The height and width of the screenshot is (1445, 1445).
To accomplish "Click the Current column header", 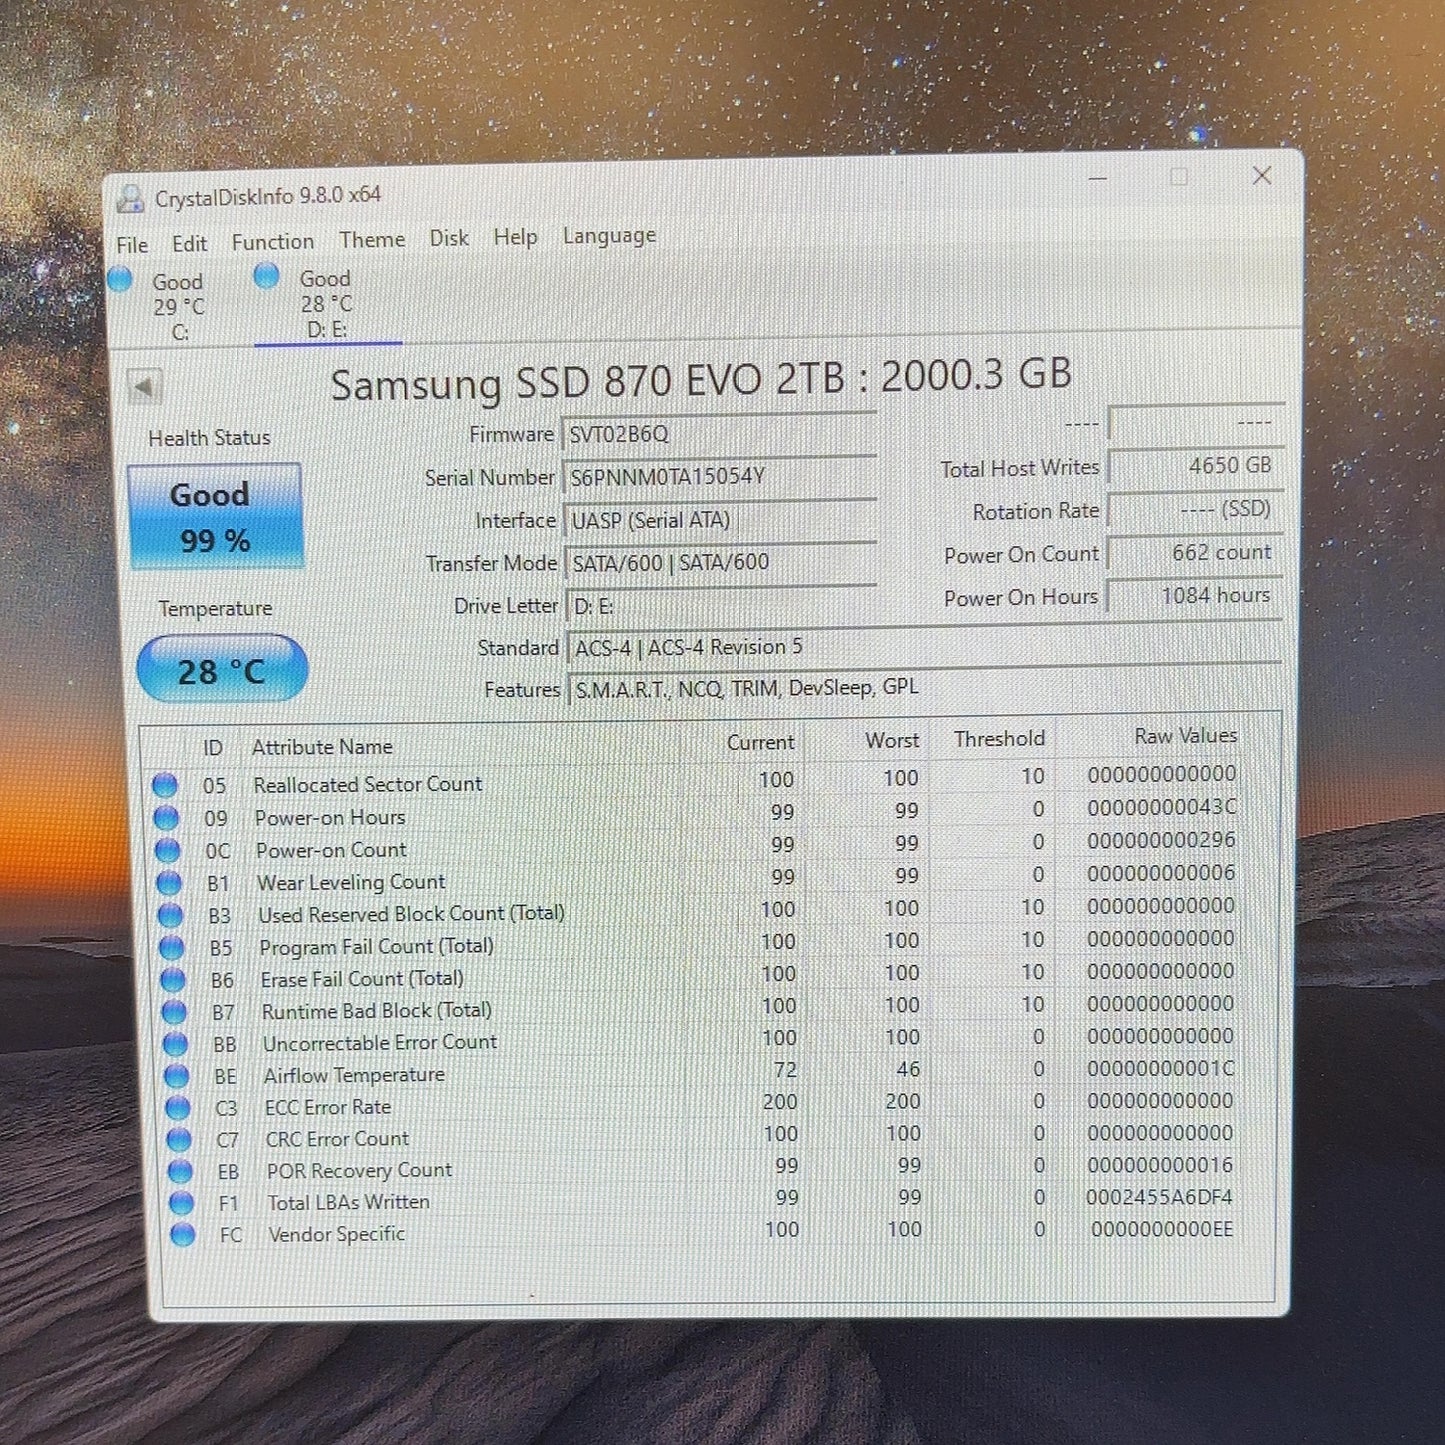I will (x=760, y=742).
